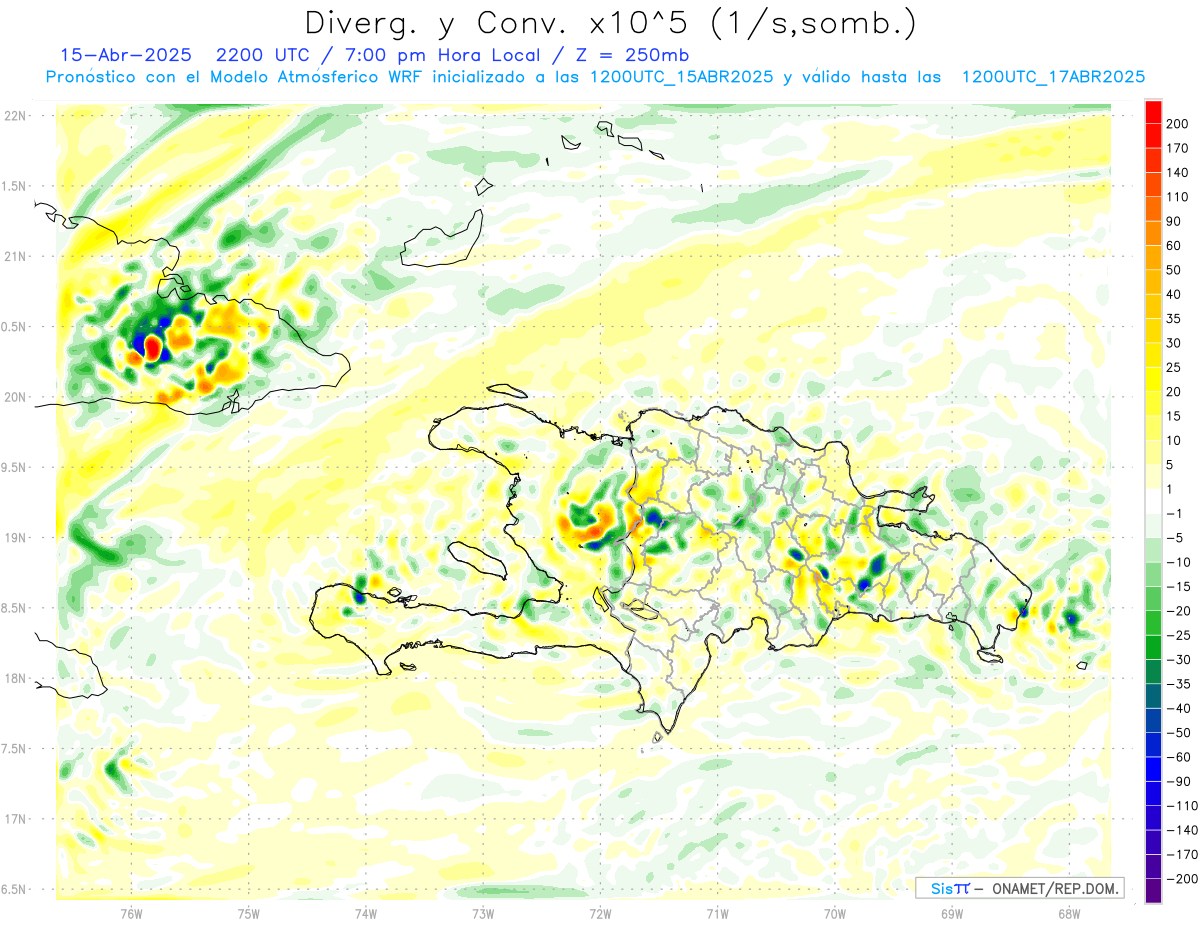Click the '75W' longitude label
This screenshot has height=927, width=1200.
248,912
